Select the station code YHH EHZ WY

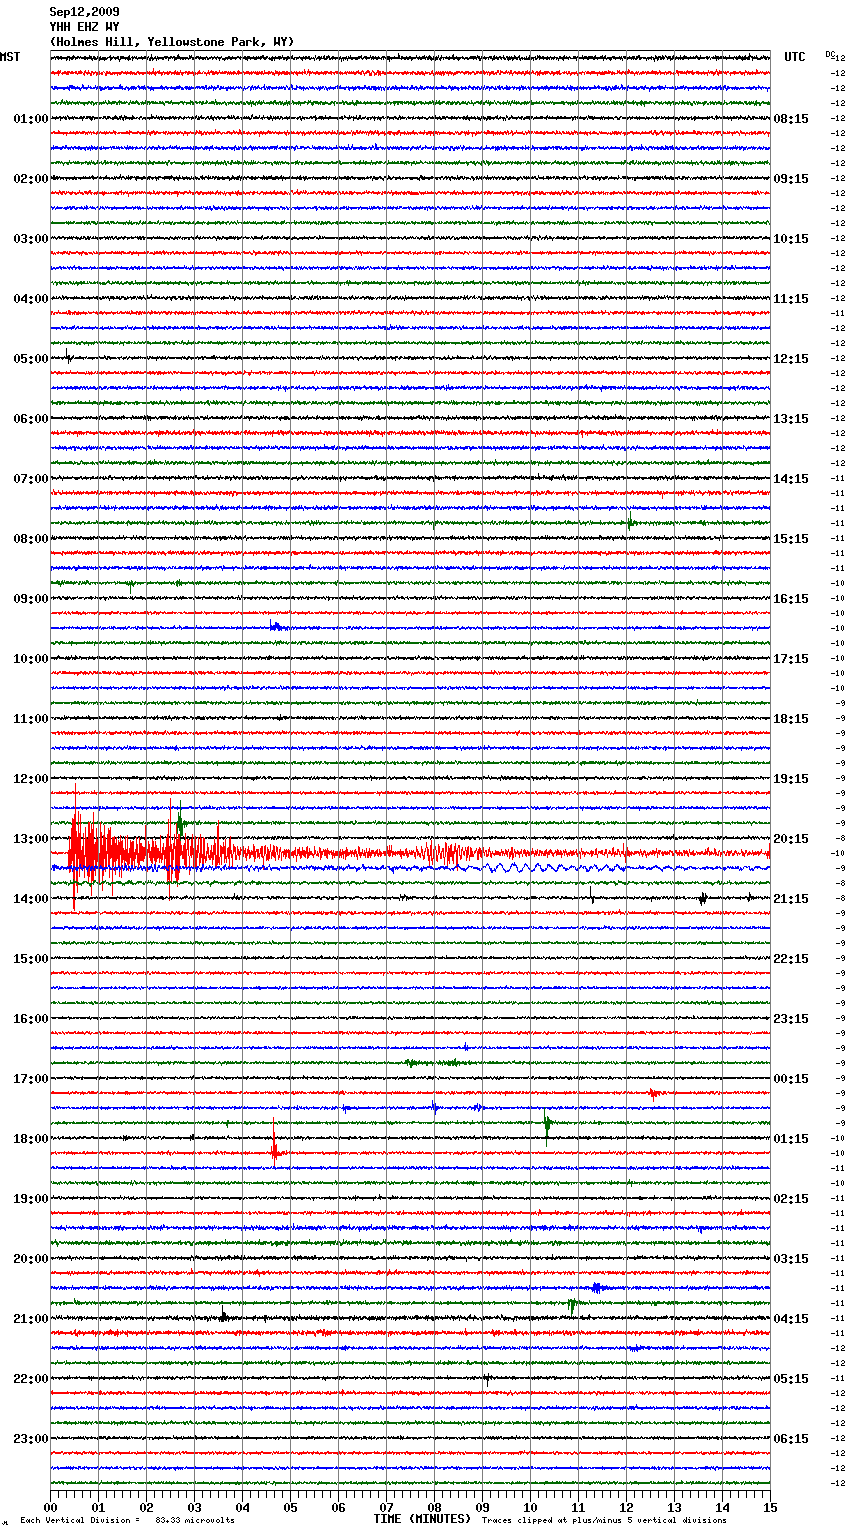click(x=84, y=27)
